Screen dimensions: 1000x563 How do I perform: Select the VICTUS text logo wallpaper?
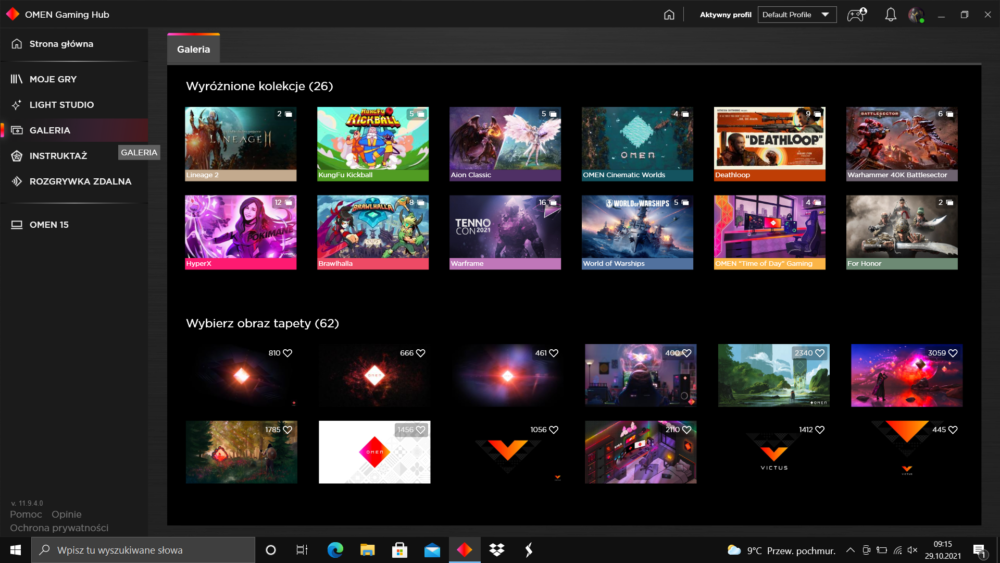(774, 452)
